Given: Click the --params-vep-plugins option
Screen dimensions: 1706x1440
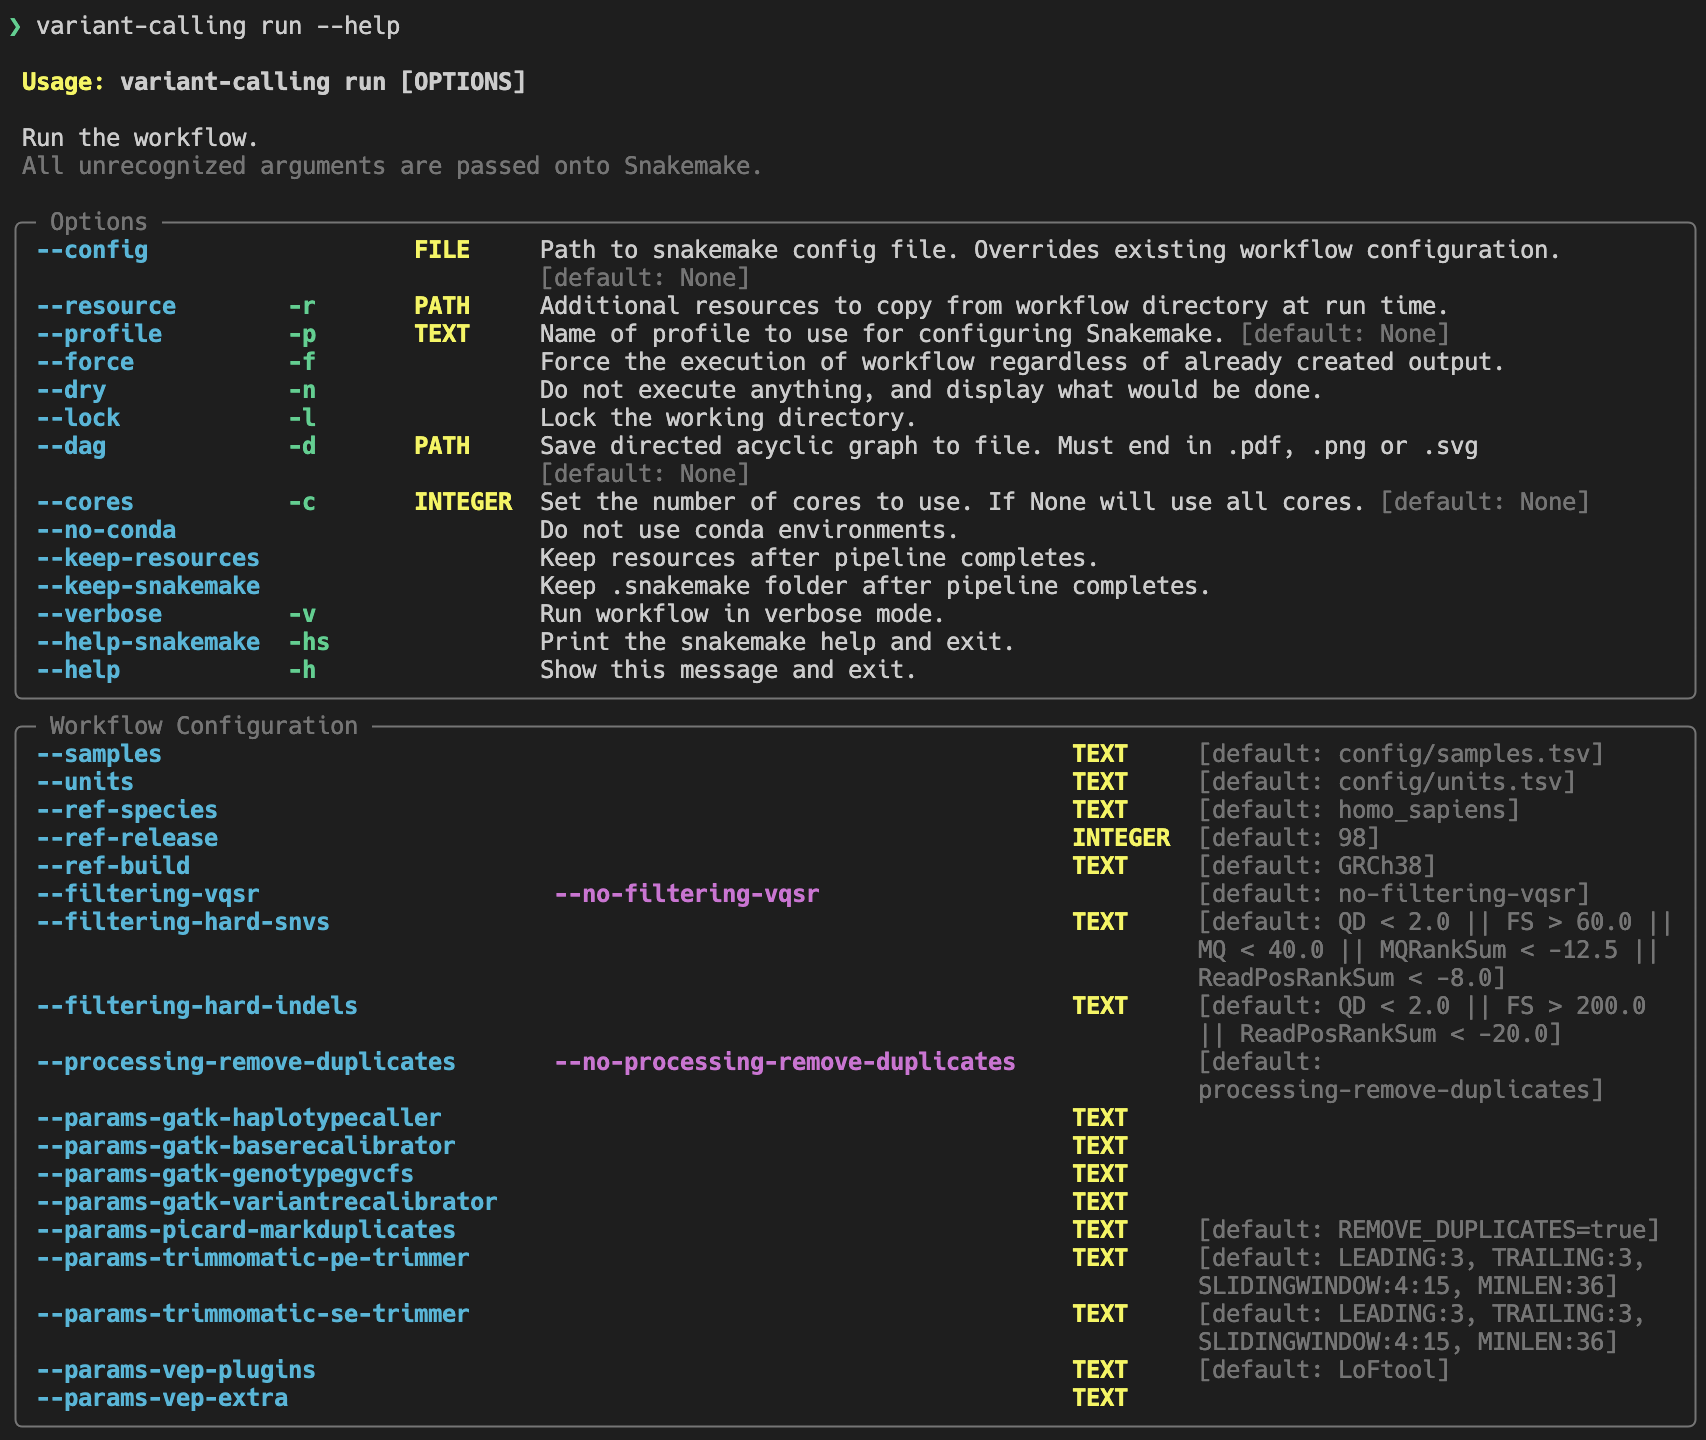Looking at the screenshot, I should point(176,1370).
